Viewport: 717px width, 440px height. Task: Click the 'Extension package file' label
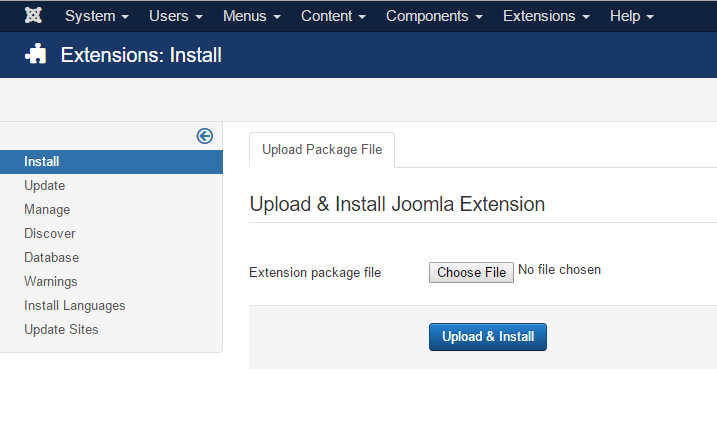[x=315, y=273]
